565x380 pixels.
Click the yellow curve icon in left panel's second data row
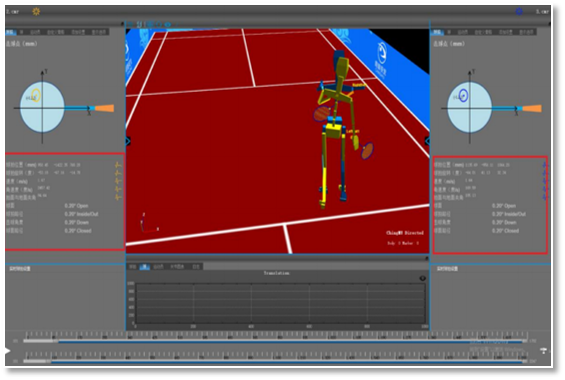(x=118, y=173)
